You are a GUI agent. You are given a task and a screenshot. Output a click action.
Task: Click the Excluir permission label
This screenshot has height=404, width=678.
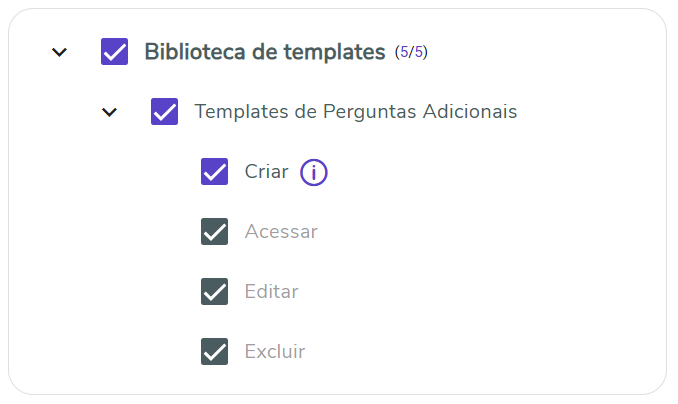click(275, 352)
